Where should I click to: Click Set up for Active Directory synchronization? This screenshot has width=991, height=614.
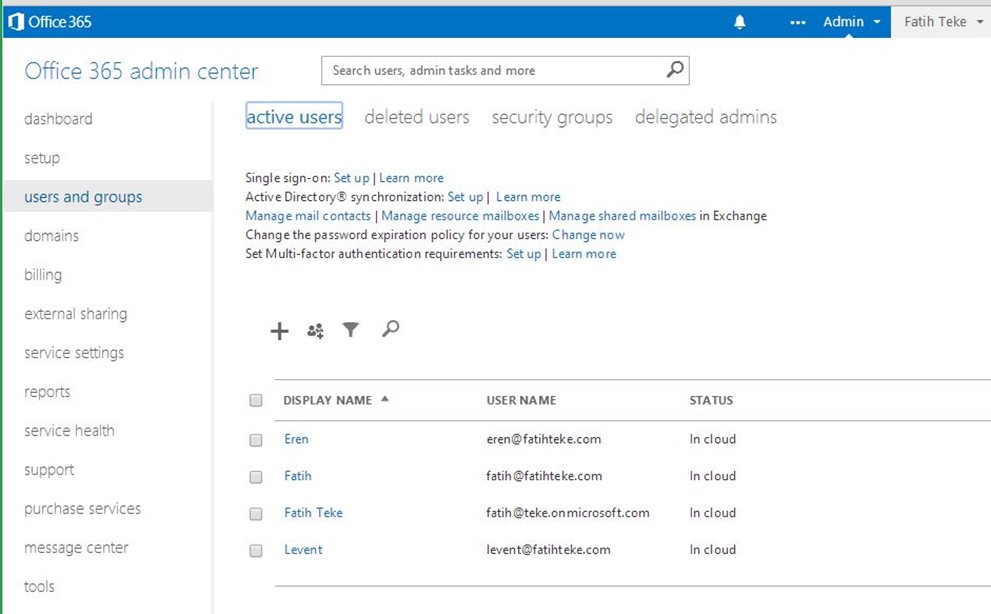(465, 197)
